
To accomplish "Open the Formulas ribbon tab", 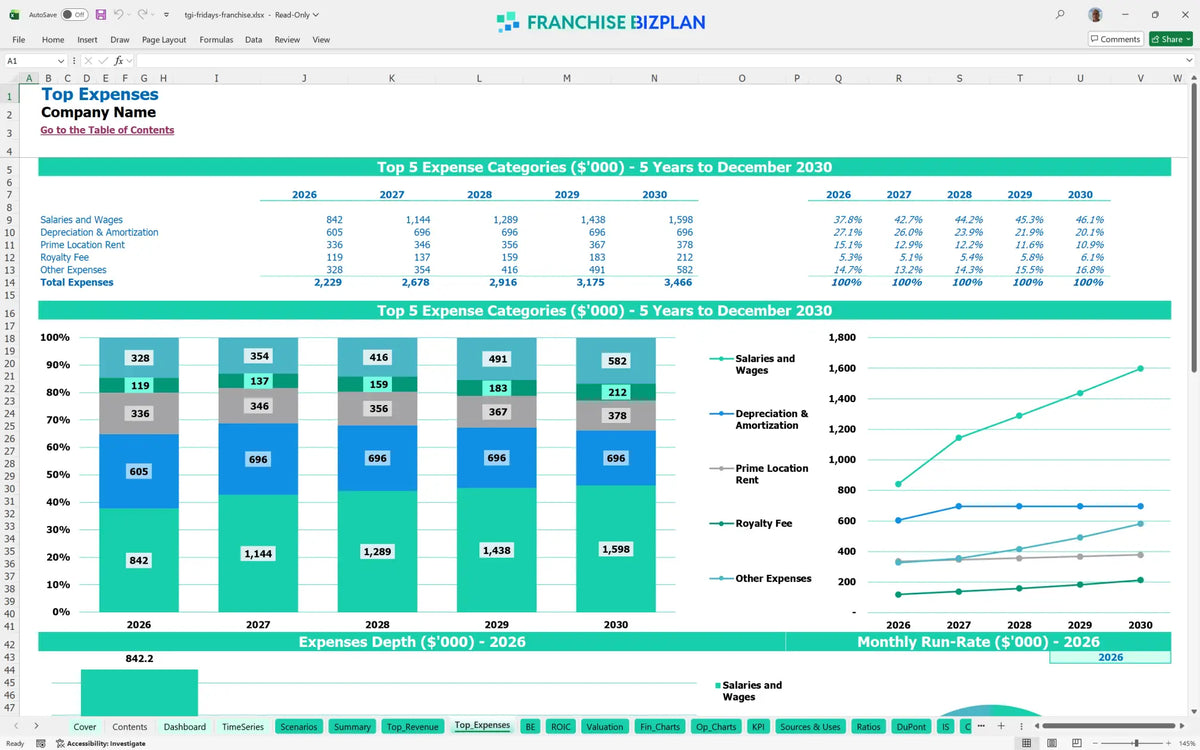I will point(216,40).
